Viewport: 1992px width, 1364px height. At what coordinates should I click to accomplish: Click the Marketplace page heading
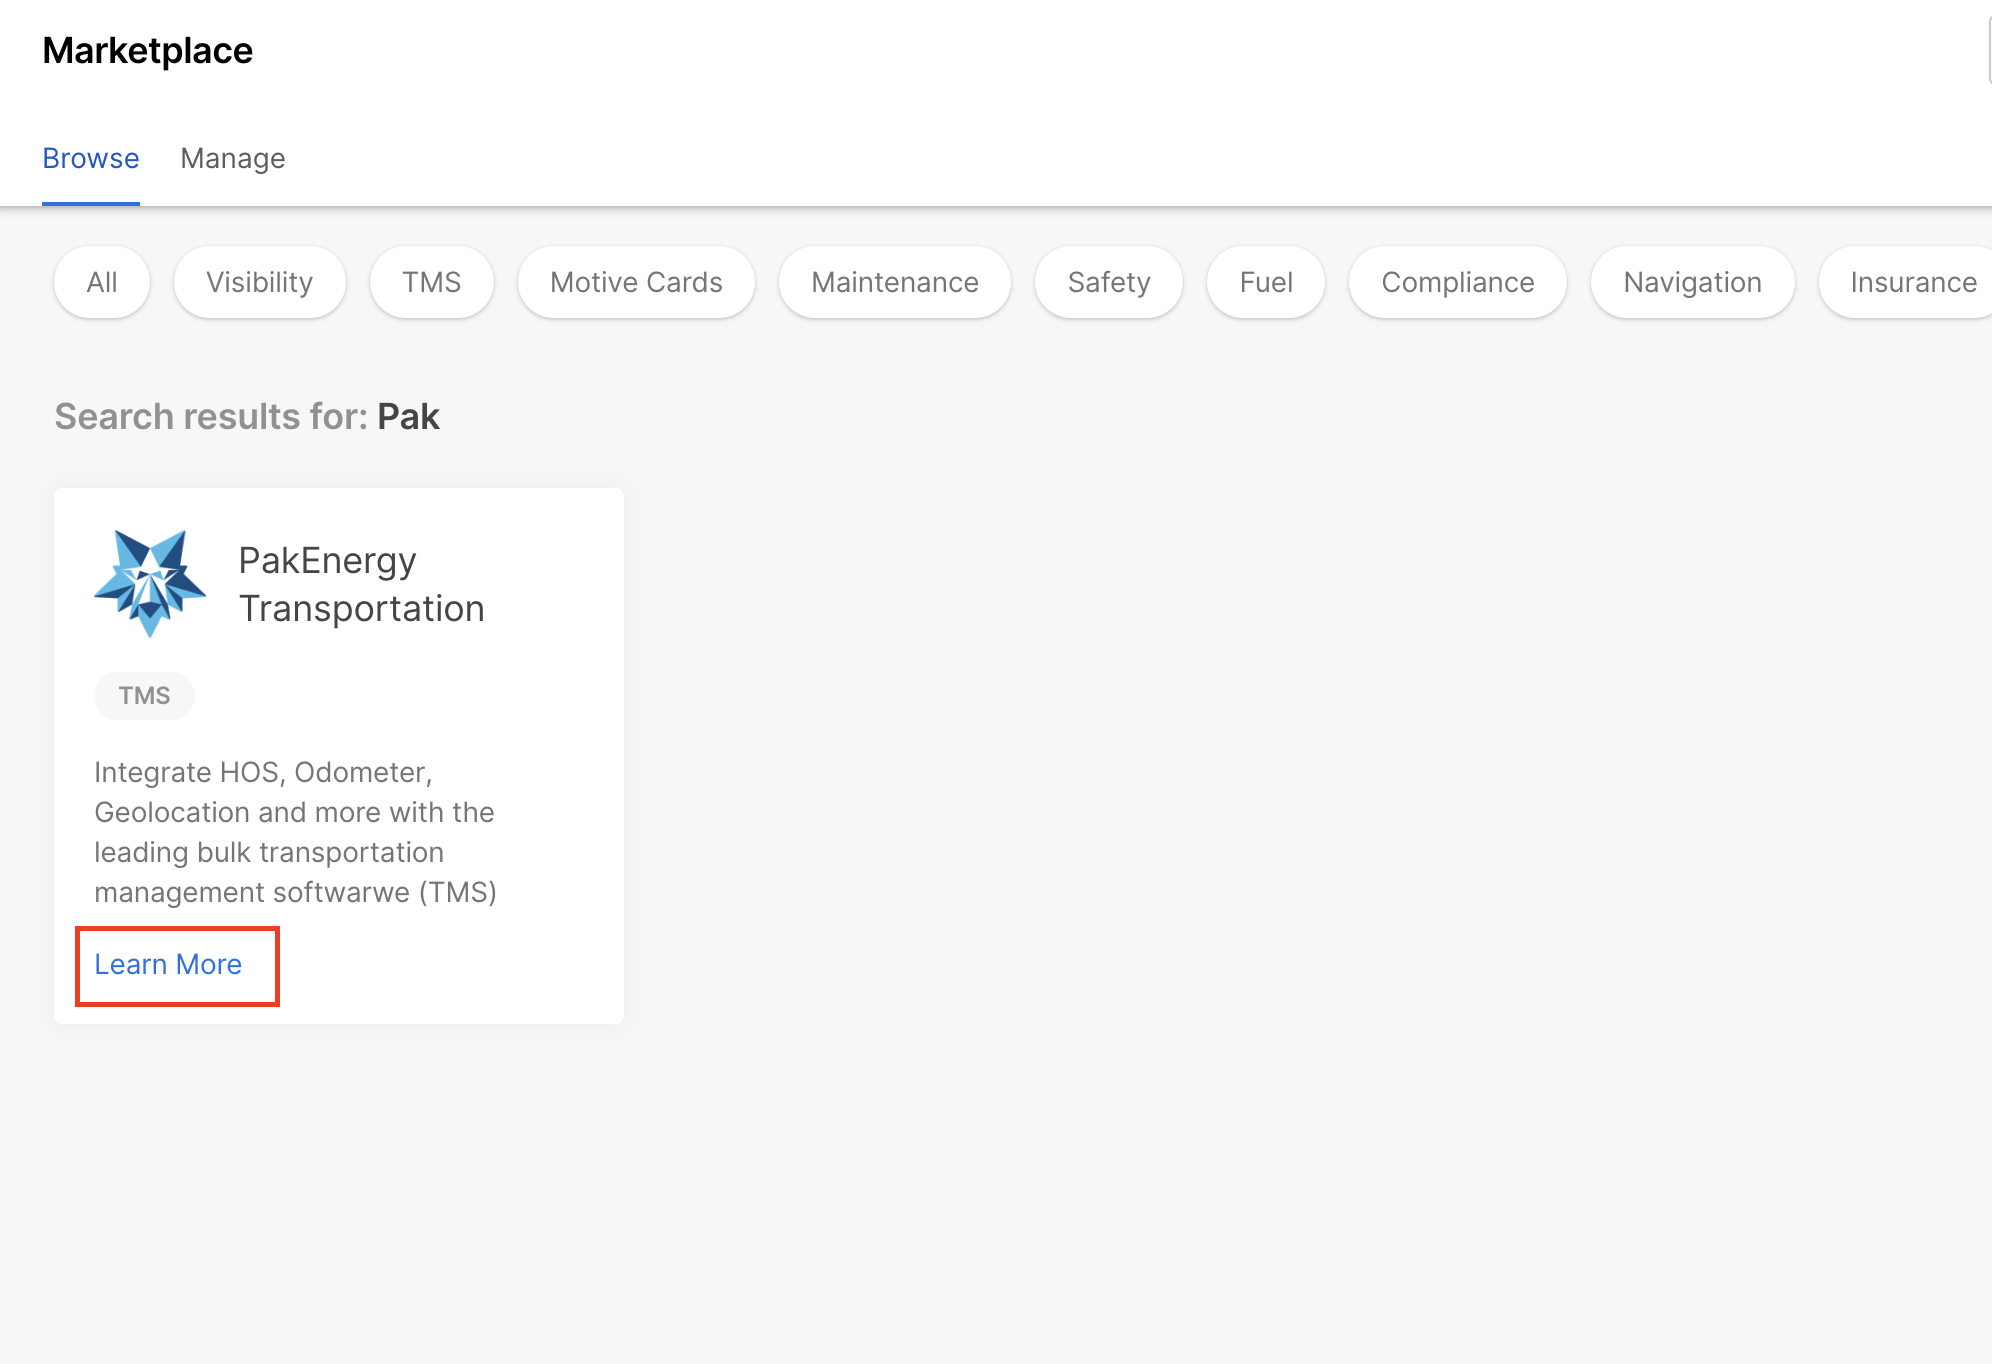tap(148, 51)
